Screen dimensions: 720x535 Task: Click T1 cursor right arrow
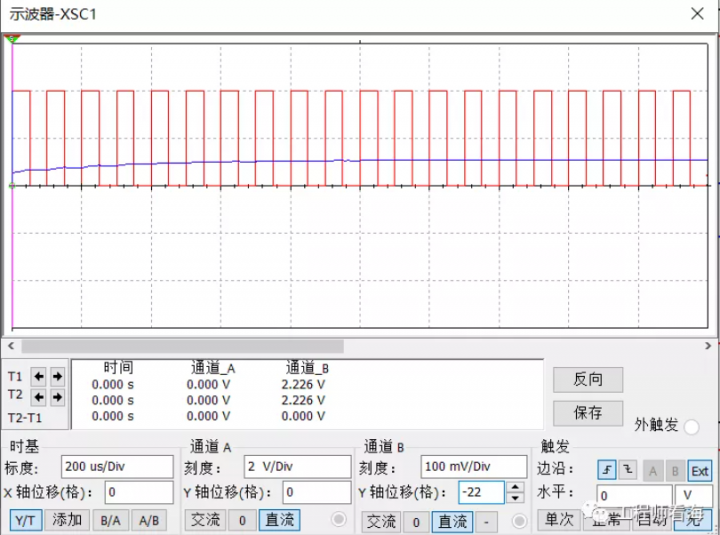57,377
